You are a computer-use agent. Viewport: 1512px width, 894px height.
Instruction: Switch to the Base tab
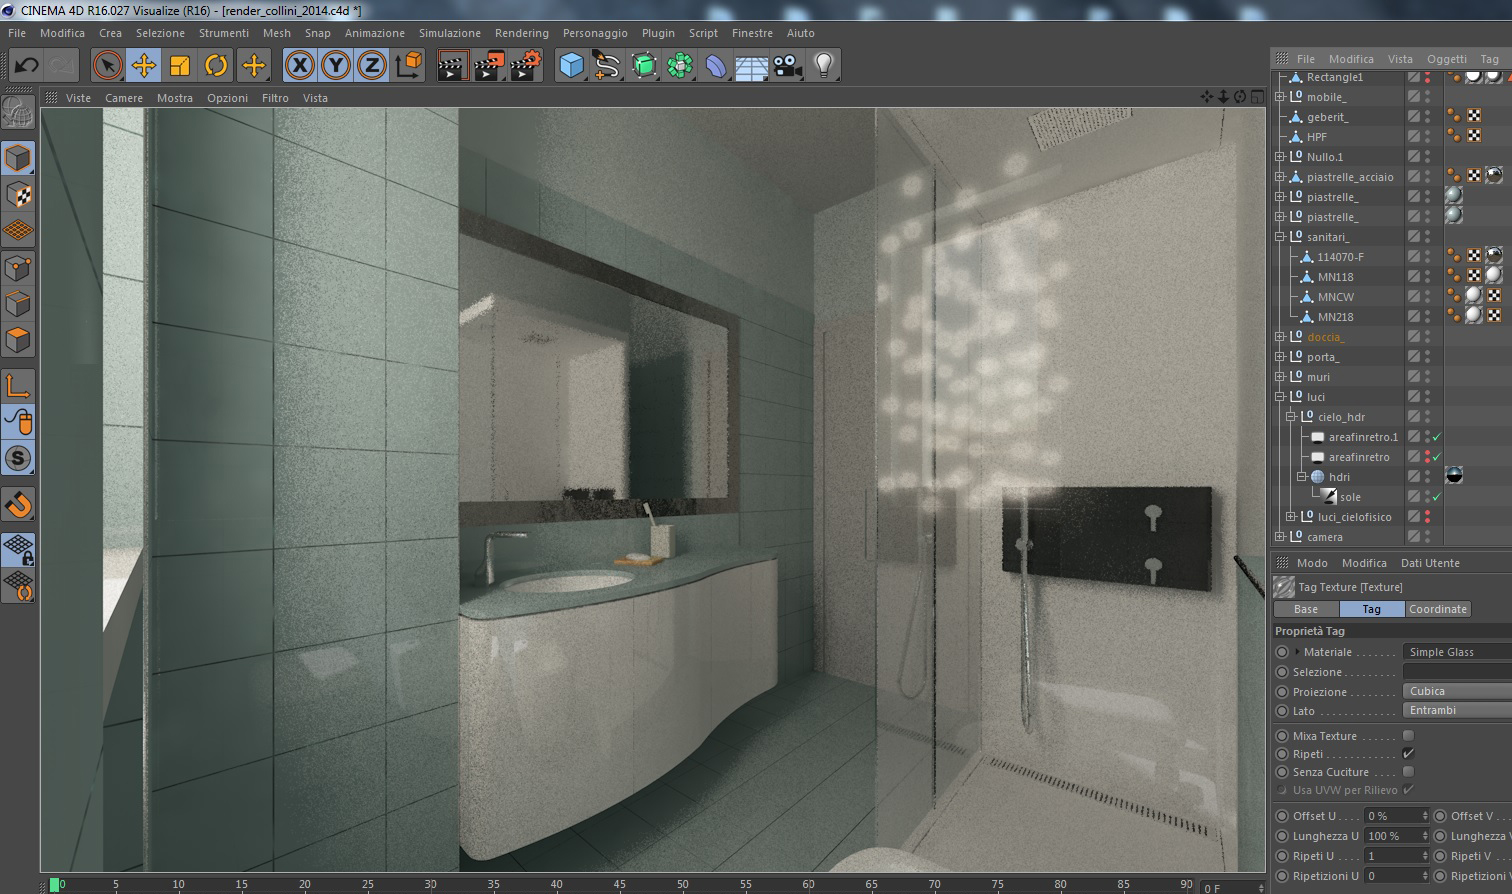coord(1306,609)
